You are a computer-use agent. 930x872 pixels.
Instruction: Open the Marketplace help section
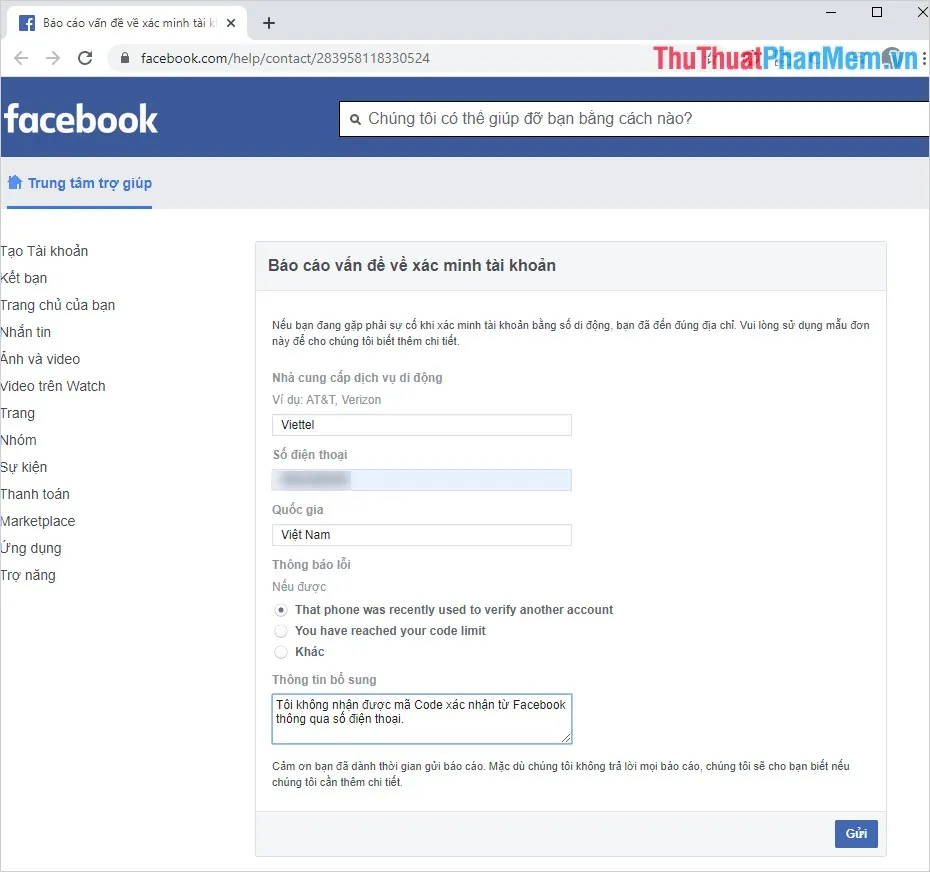click(x=38, y=521)
